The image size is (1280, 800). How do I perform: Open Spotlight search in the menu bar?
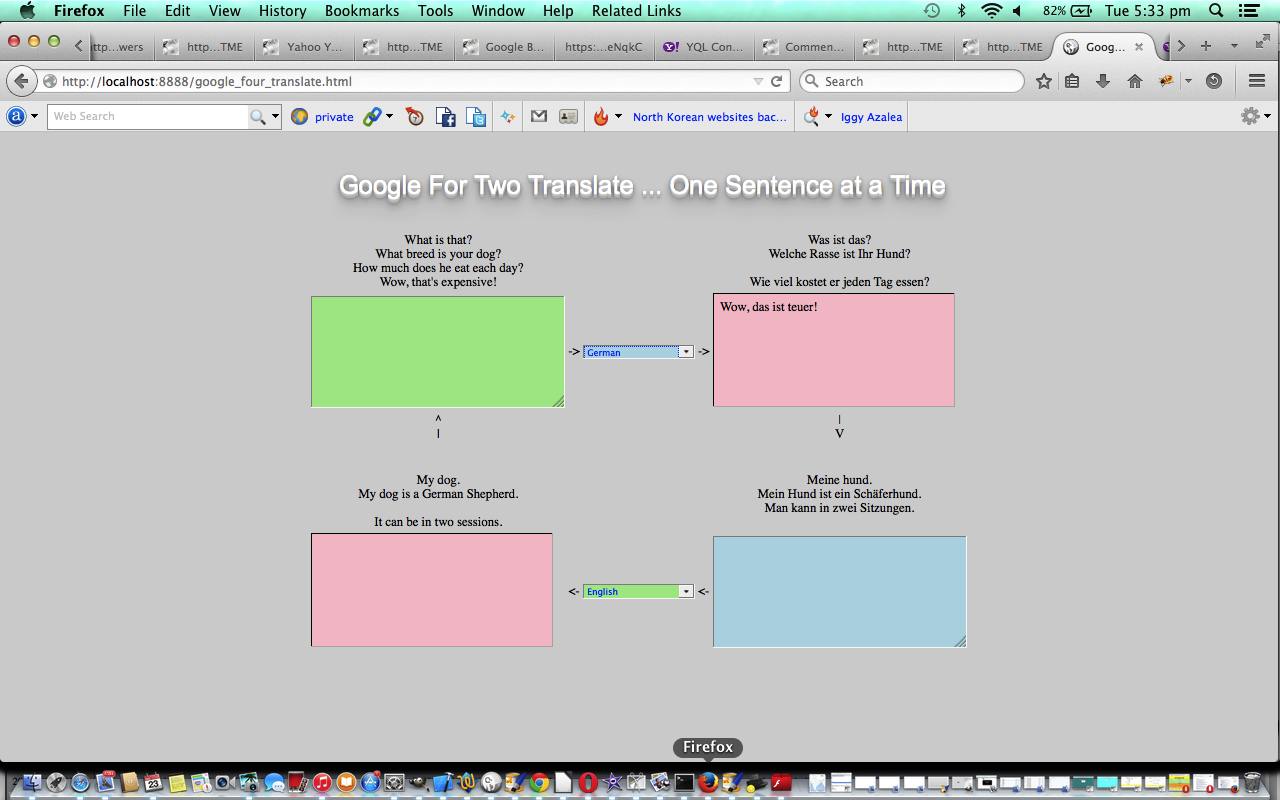pos(1217,11)
